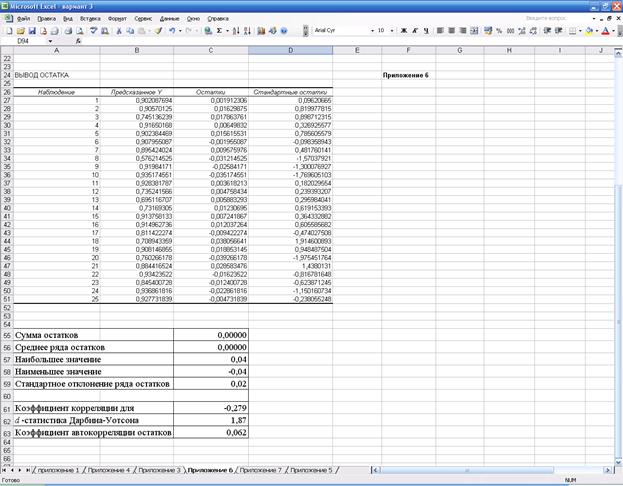Toggle Underline formatting button
Screen dimensions: 623x486
[426, 31]
